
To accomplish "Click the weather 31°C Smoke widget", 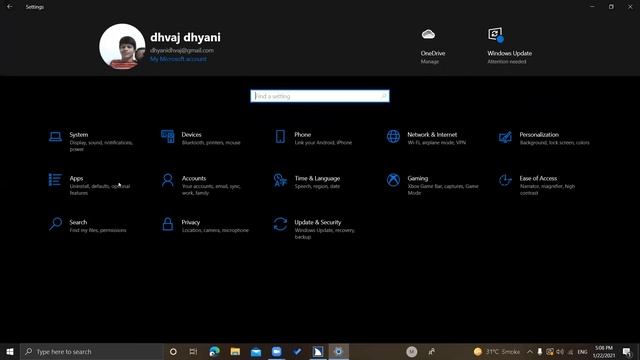I will (497, 351).
